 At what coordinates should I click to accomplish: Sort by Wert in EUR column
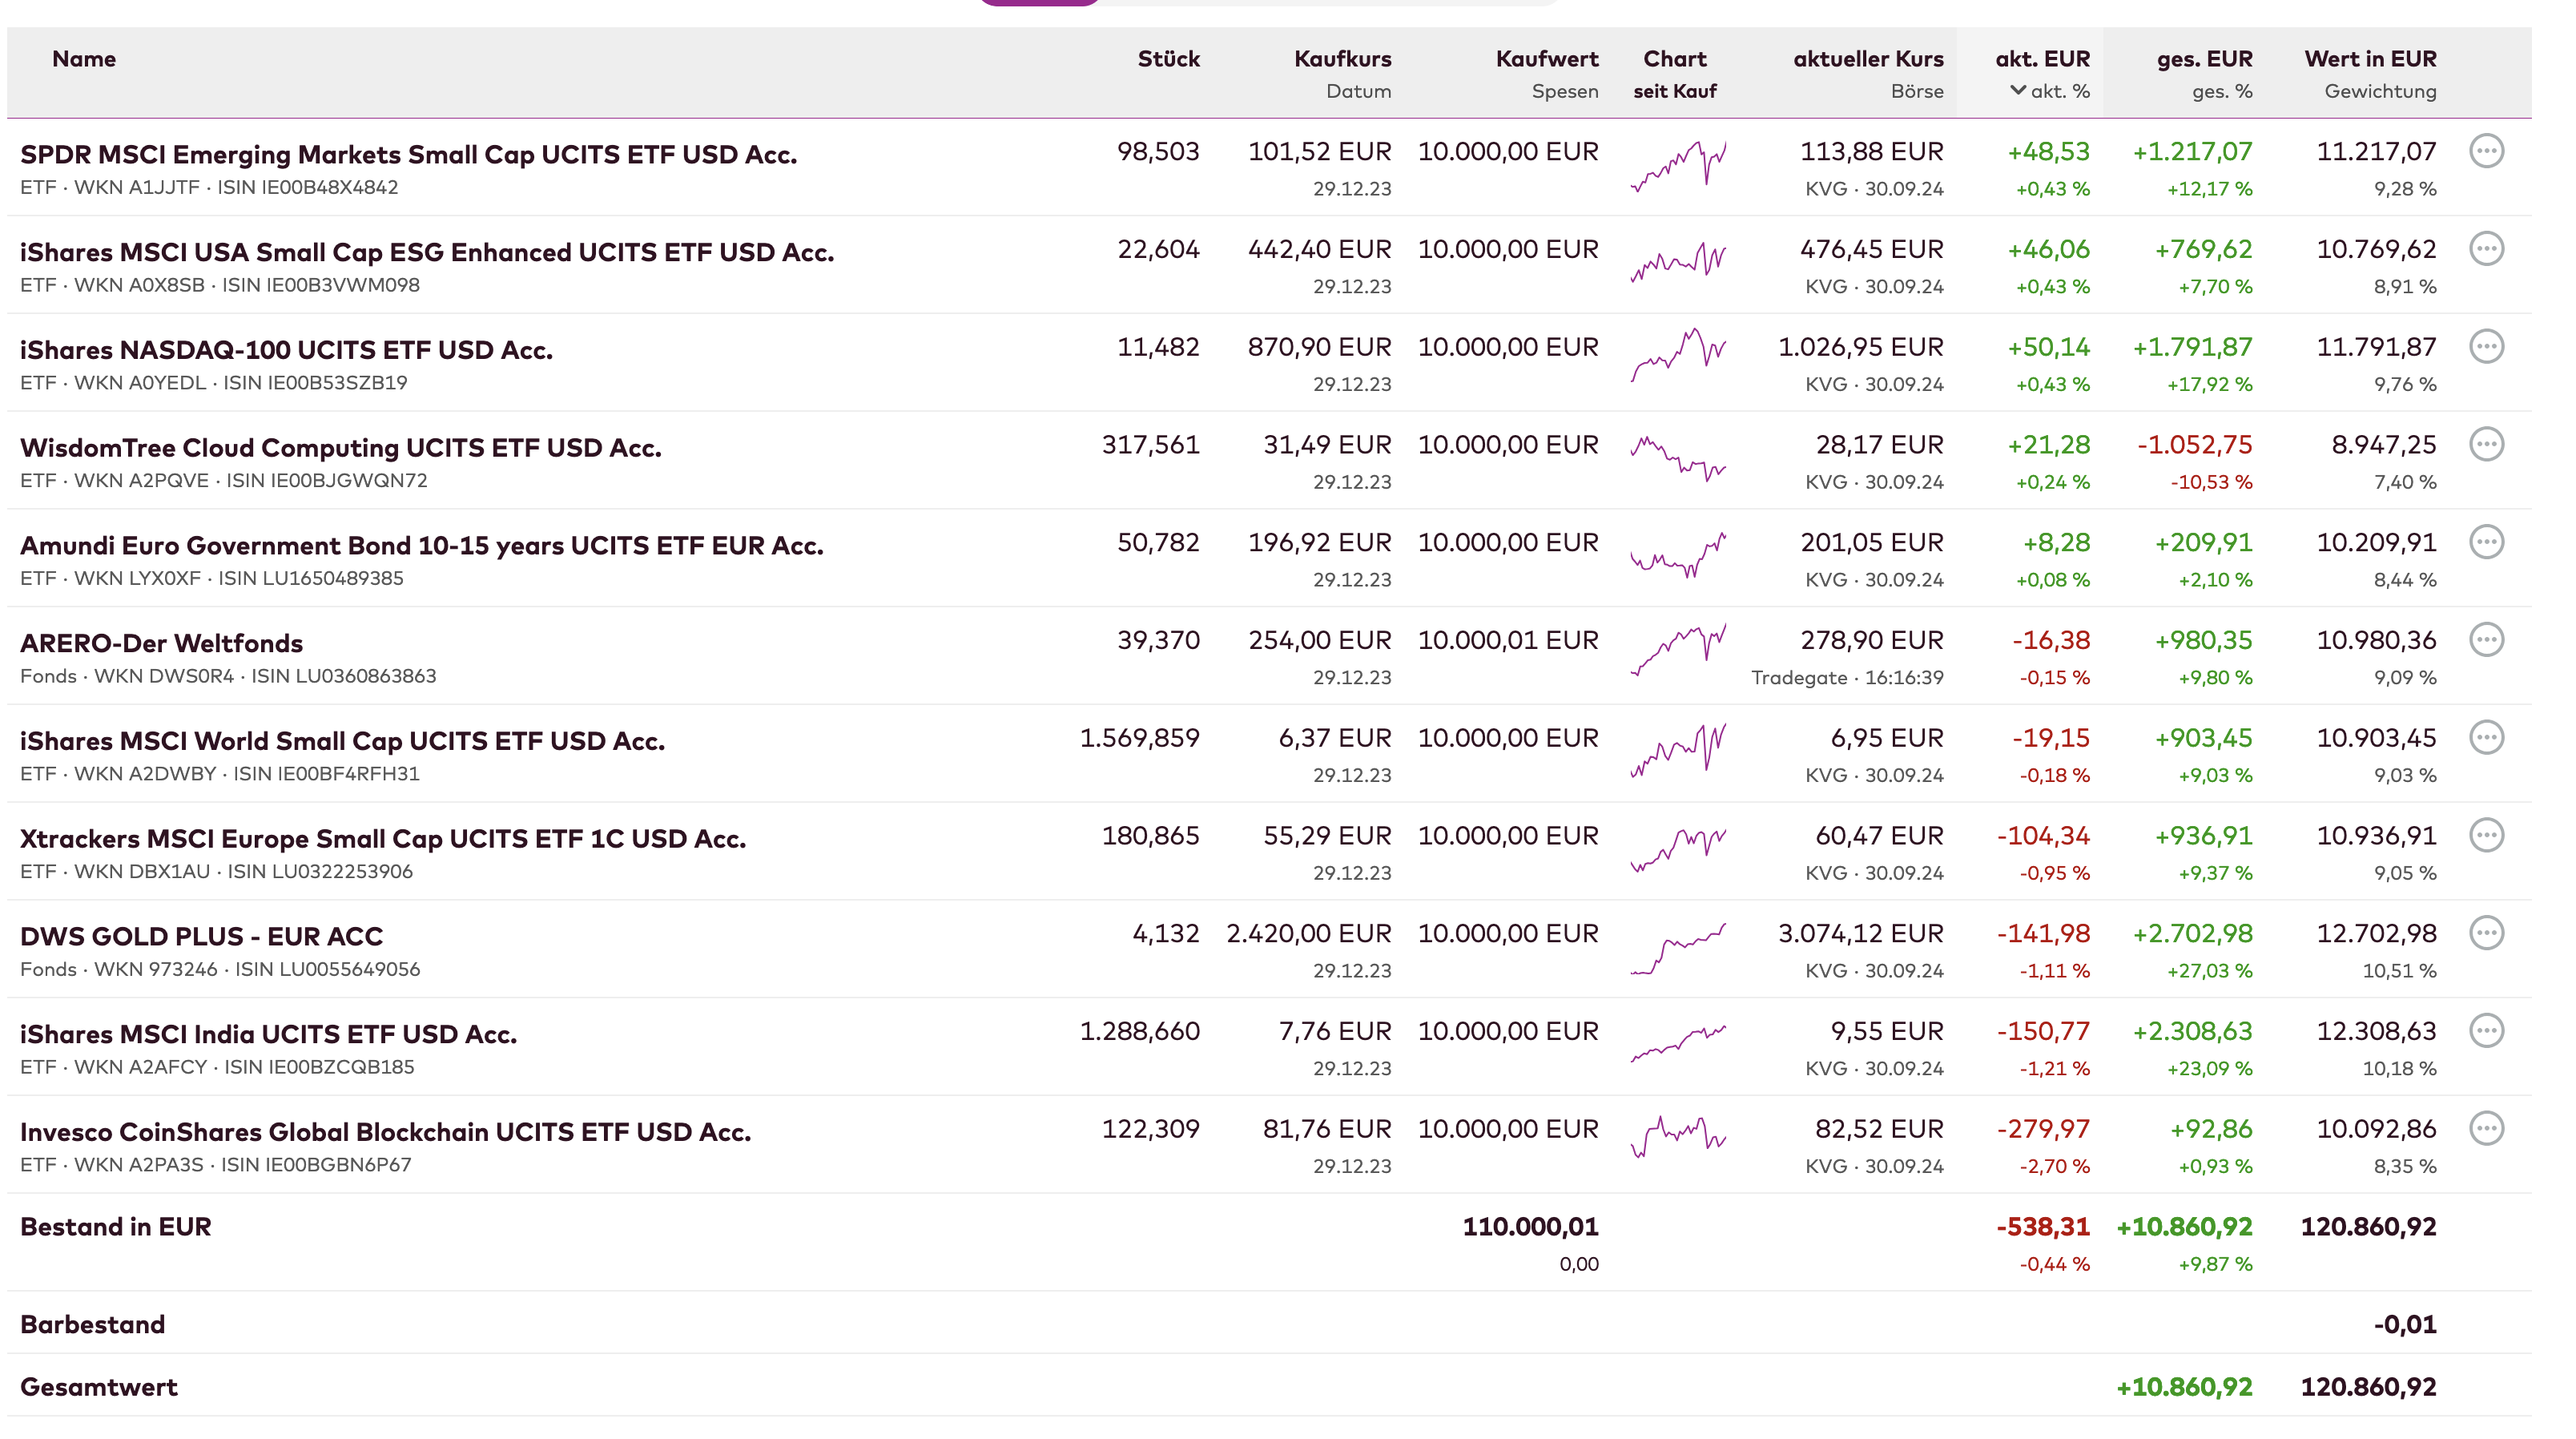[x=2369, y=59]
